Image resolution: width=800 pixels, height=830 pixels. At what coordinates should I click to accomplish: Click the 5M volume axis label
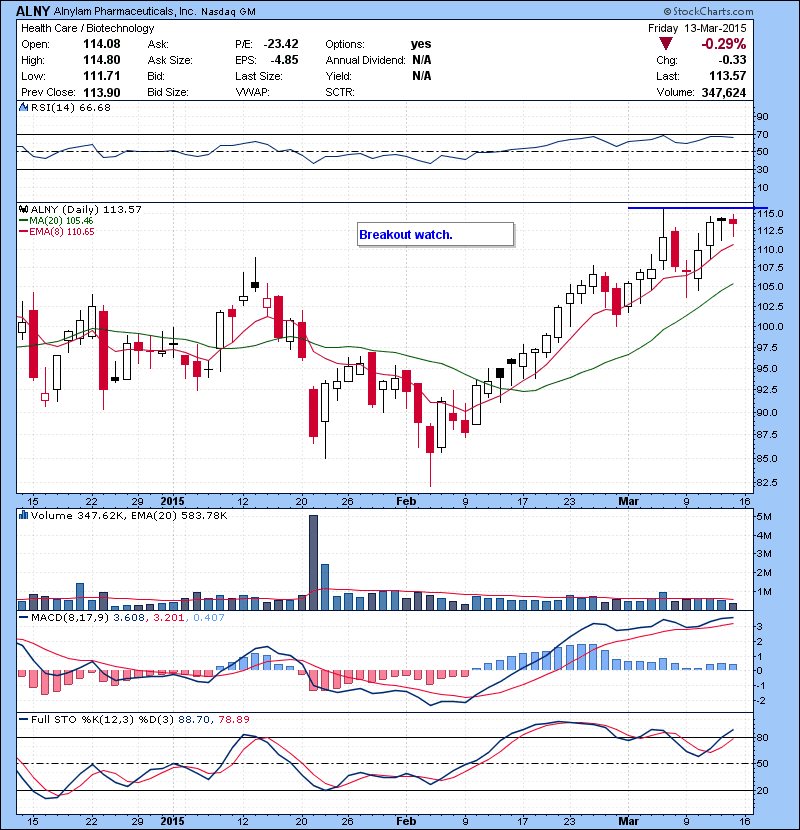tap(764, 517)
